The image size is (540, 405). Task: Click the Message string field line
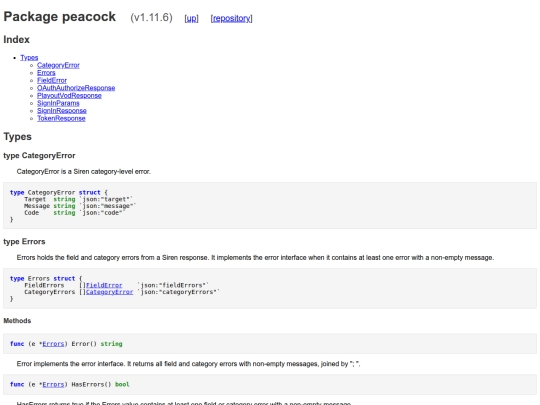[x=80, y=206]
